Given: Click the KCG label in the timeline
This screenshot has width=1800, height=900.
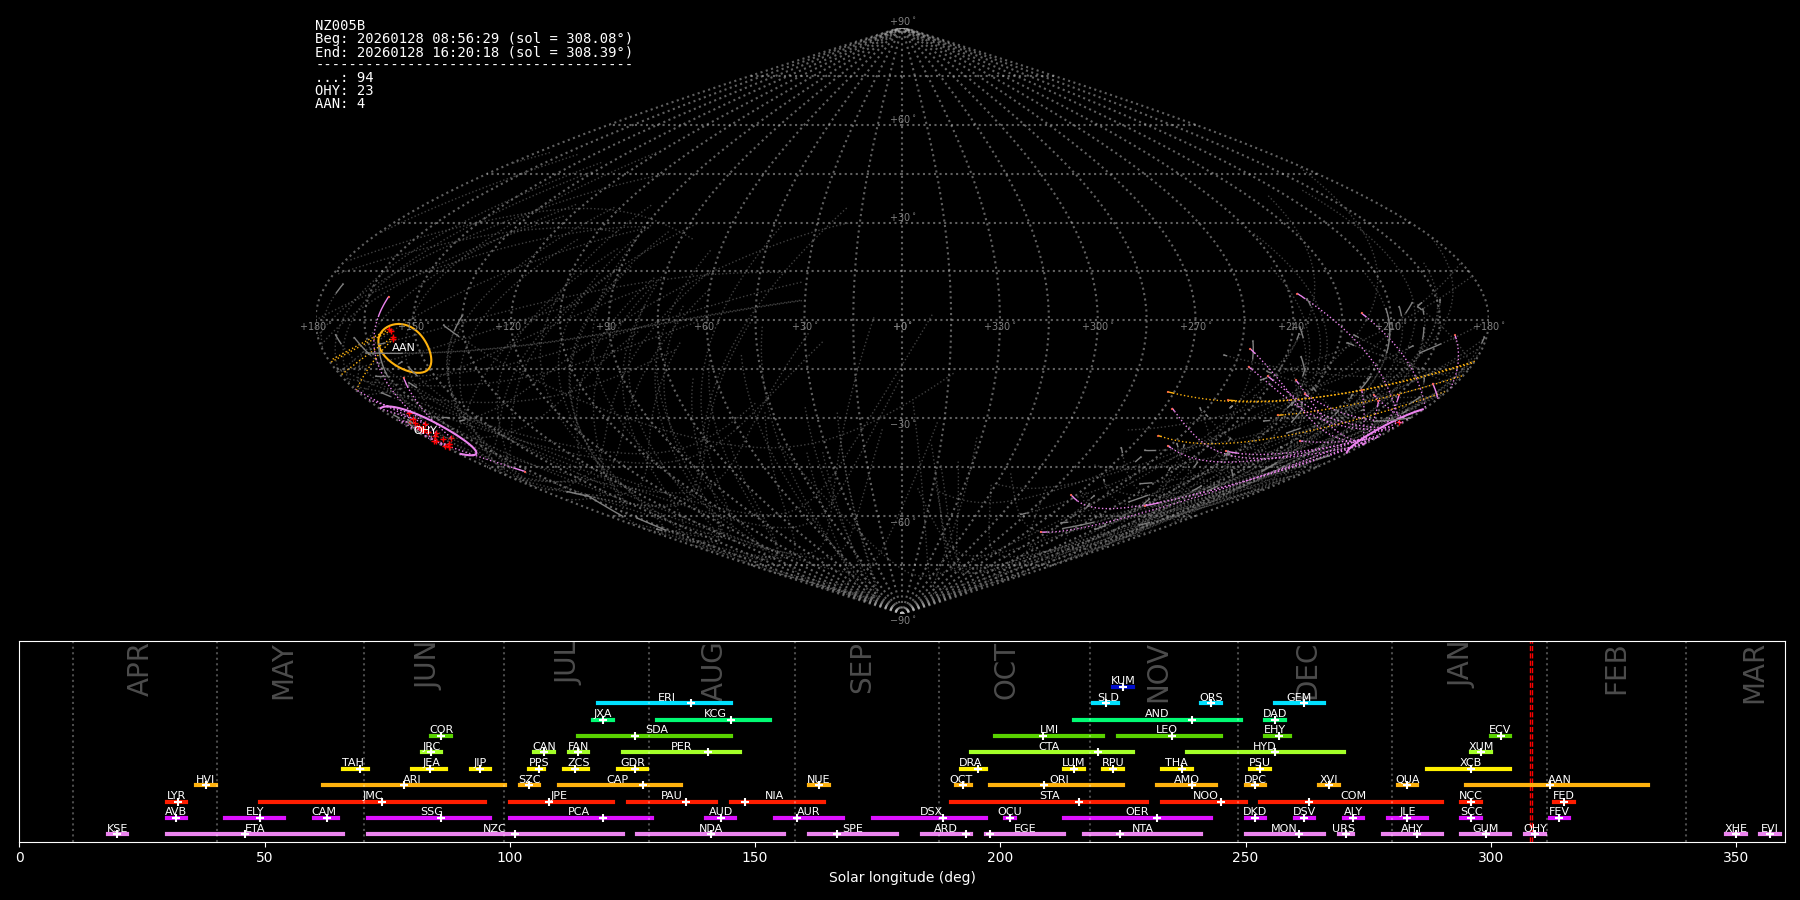Looking at the screenshot, I should [x=715, y=714].
